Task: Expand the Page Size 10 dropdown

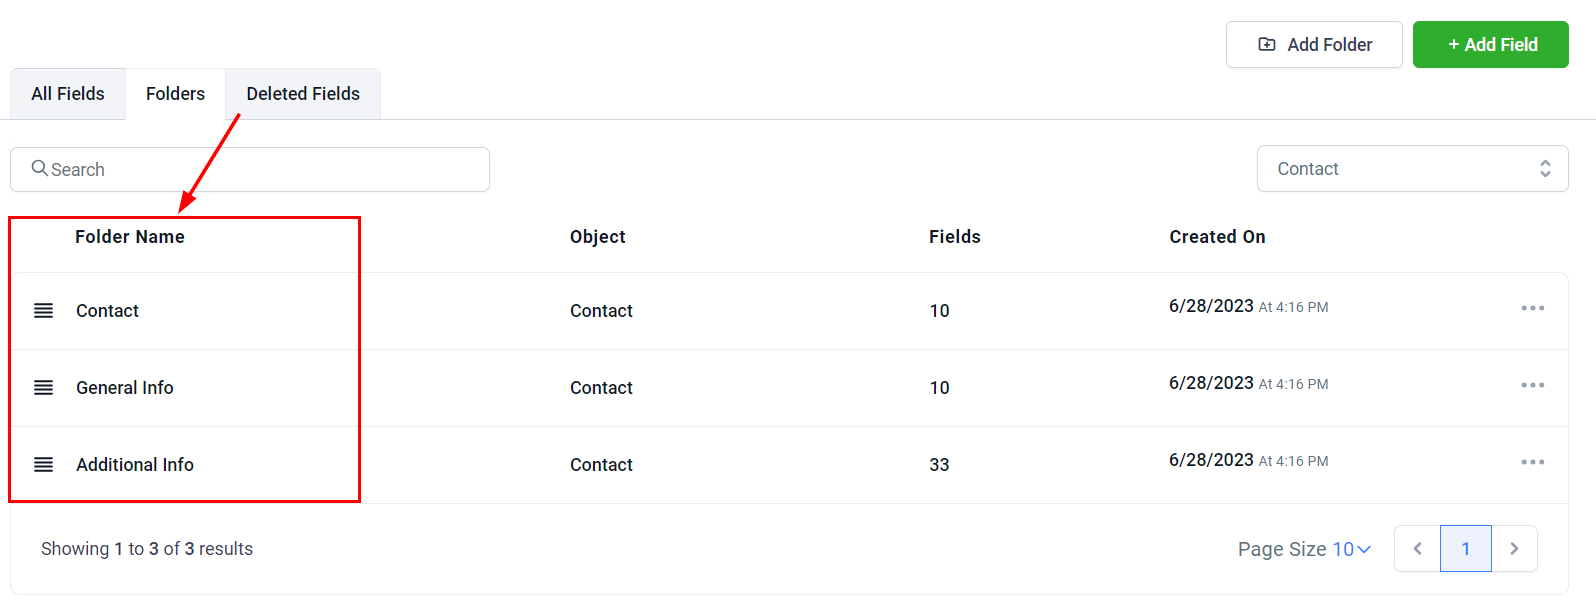Action: (x=1350, y=549)
